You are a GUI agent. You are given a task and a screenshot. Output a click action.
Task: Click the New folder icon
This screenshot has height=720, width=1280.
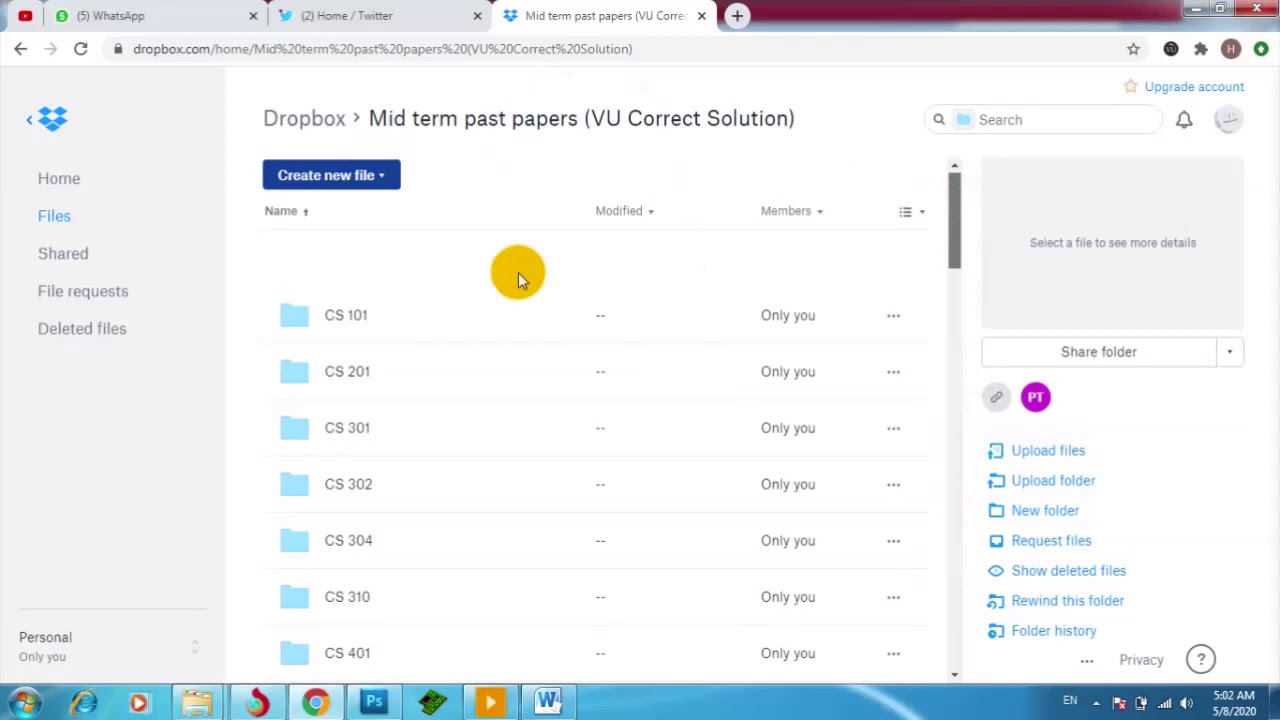[x=995, y=511]
